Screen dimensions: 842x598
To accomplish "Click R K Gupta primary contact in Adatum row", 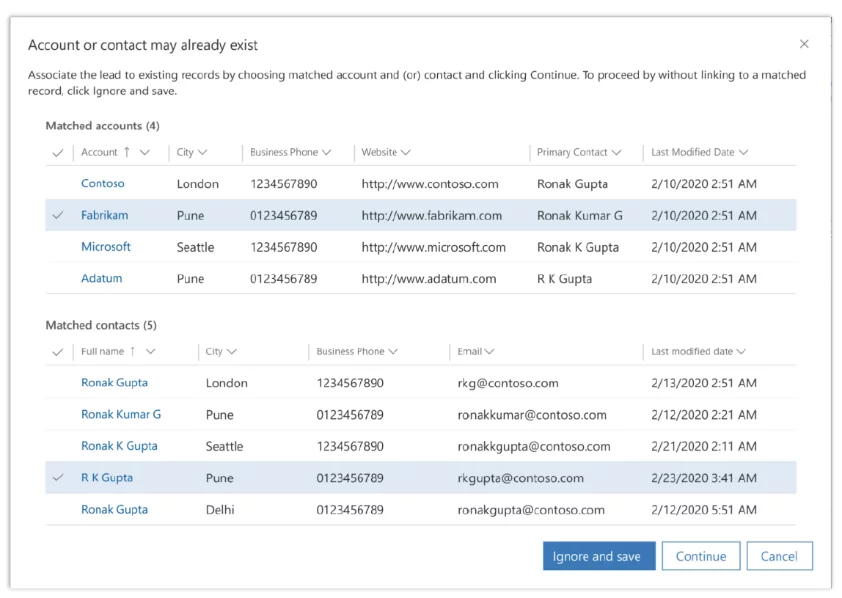I will 564,279.
